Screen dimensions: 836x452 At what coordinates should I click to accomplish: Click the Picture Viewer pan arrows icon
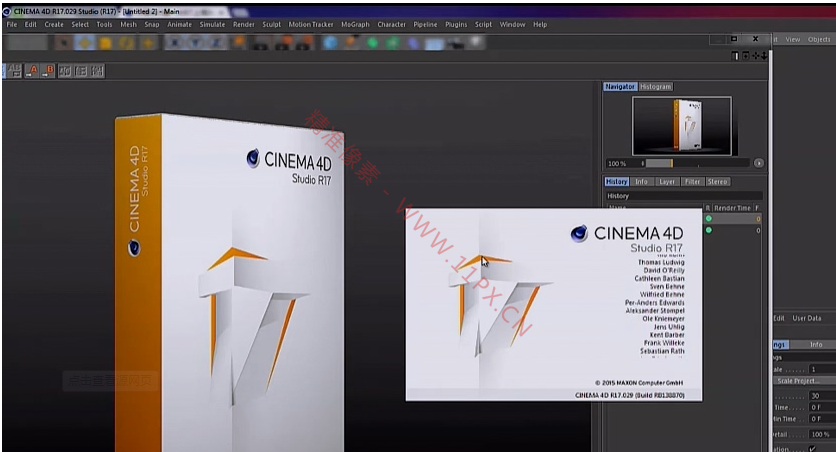point(755,55)
